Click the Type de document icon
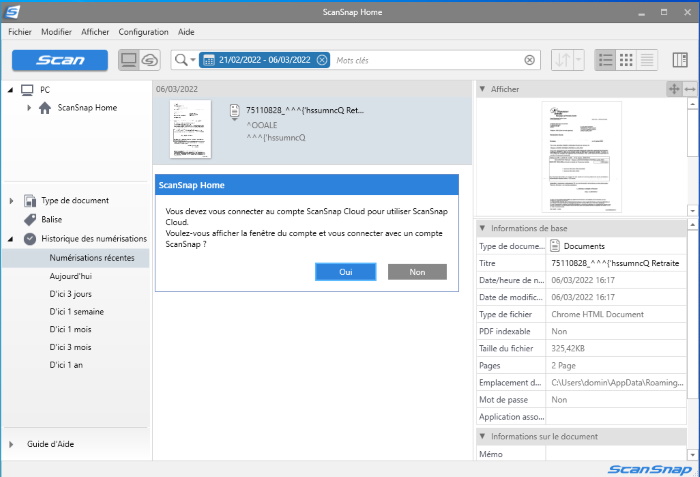Image resolution: width=700 pixels, height=477 pixels. coord(30,201)
